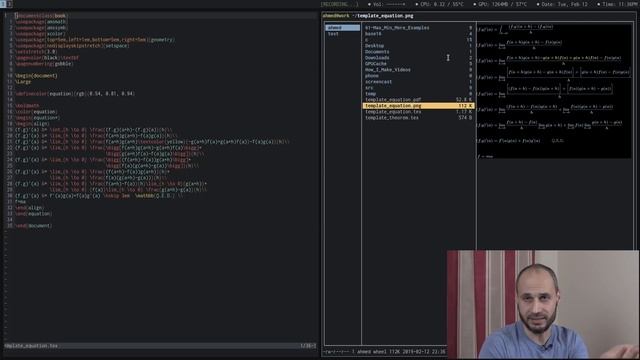Click the \pagenumbering{gobble} line in vim
The image size is (640, 360).
point(44,64)
